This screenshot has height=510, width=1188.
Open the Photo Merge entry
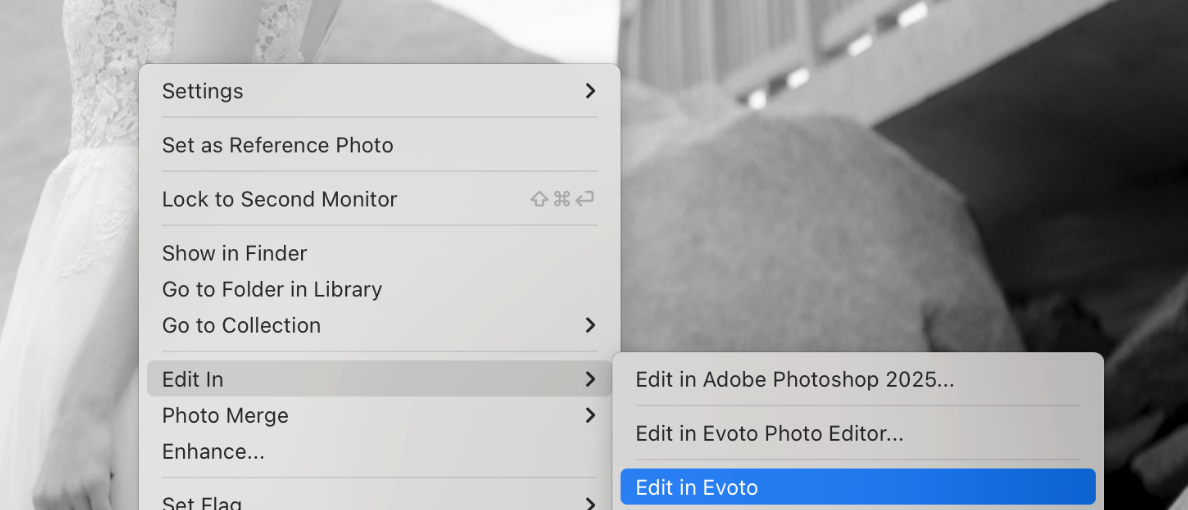coord(379,415)
